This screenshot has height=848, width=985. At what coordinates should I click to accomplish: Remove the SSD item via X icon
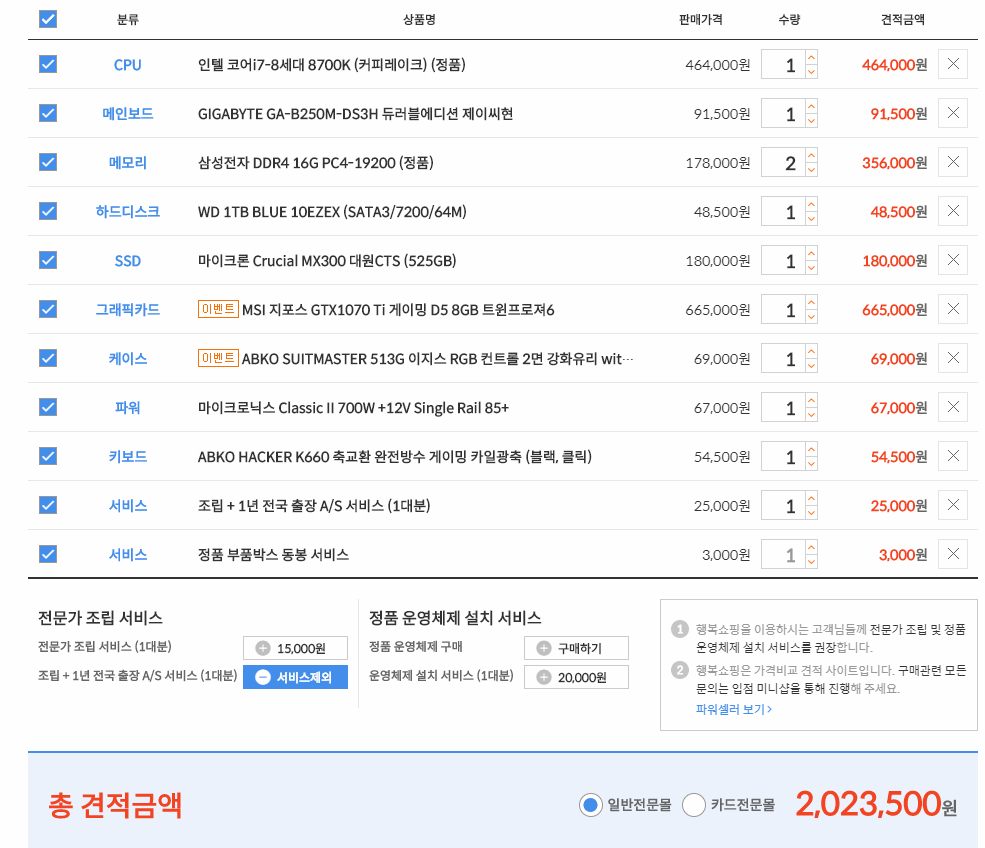[952, 260]
